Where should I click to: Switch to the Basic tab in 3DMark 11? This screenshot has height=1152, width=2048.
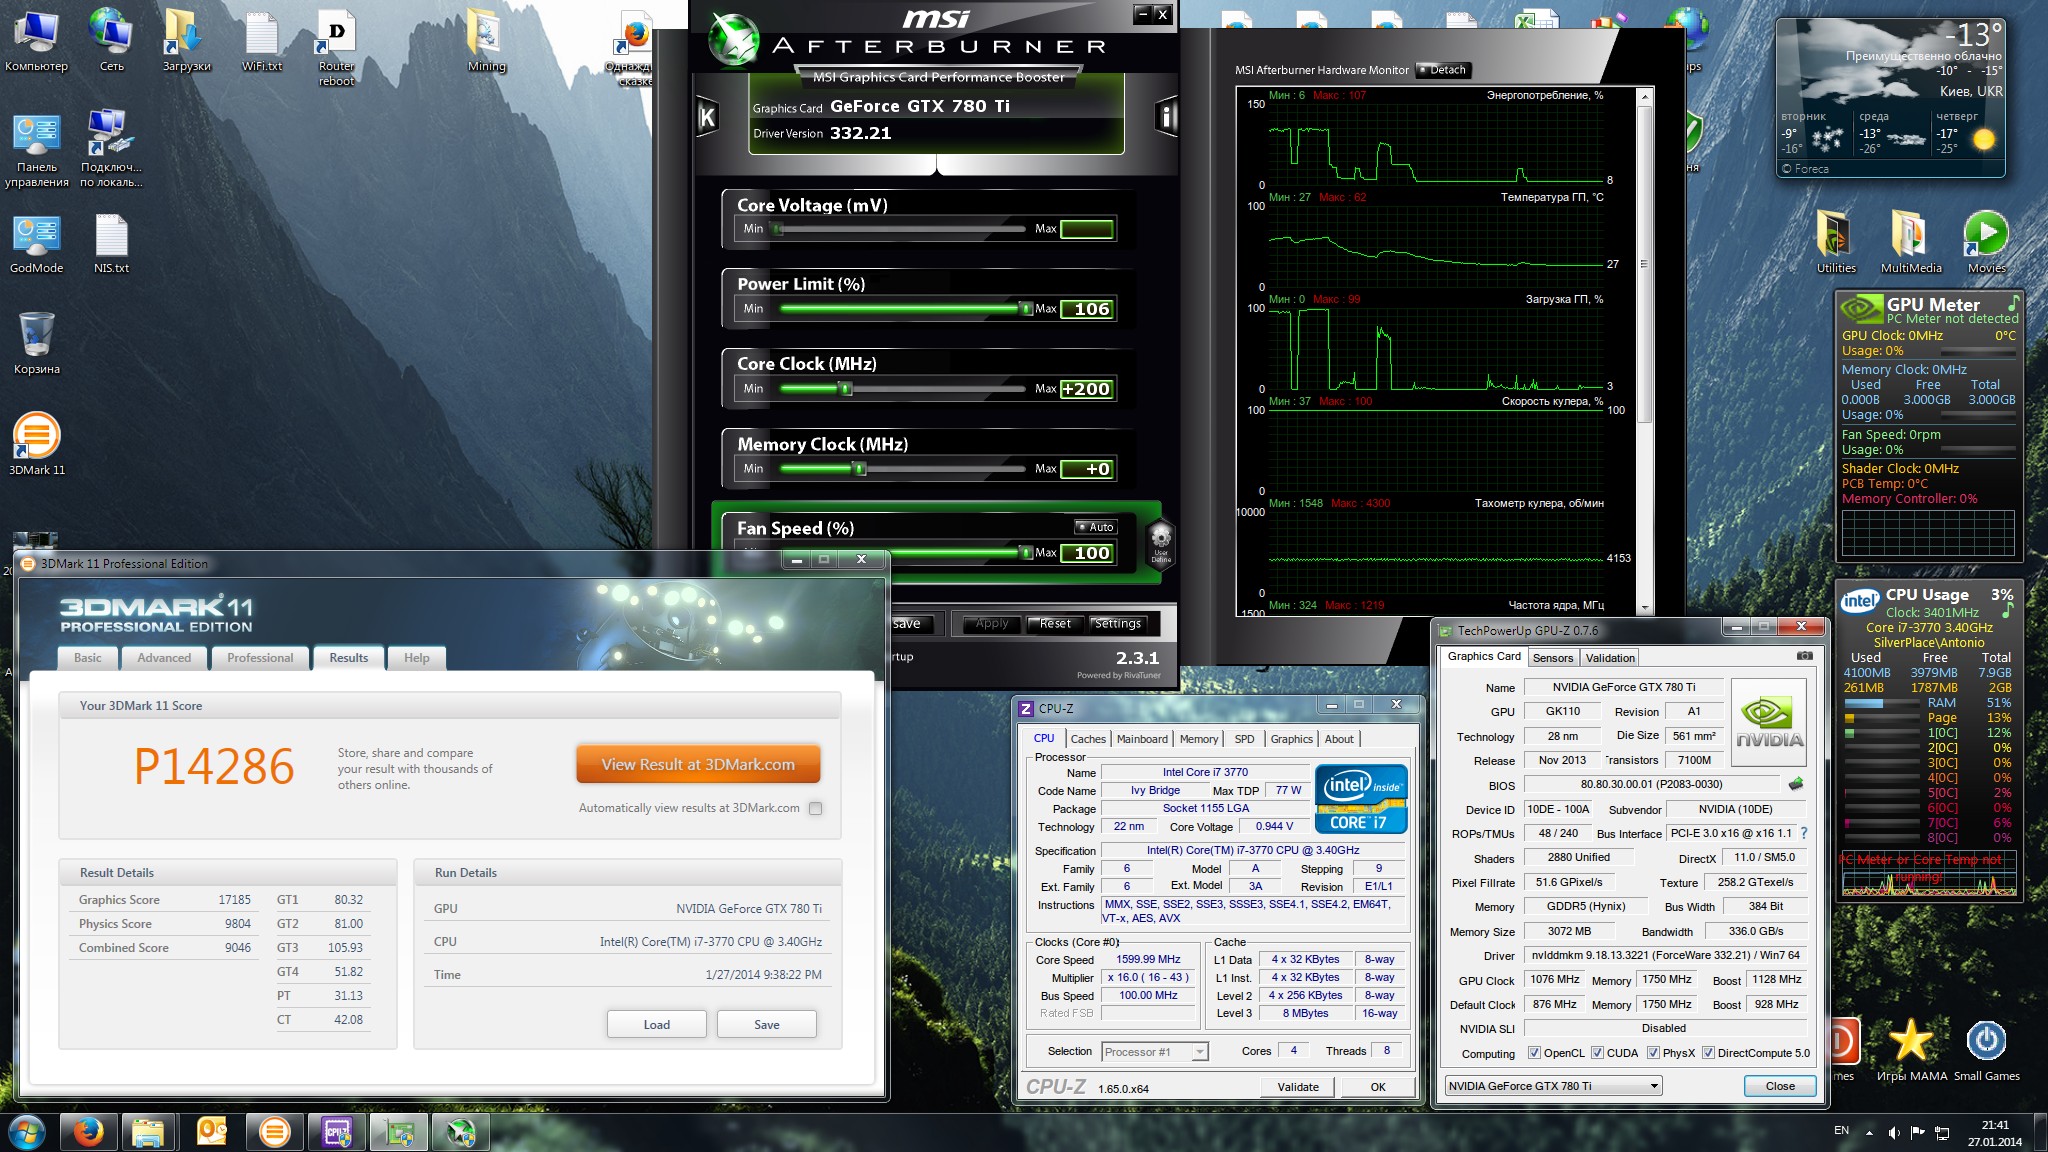[88, 658]
